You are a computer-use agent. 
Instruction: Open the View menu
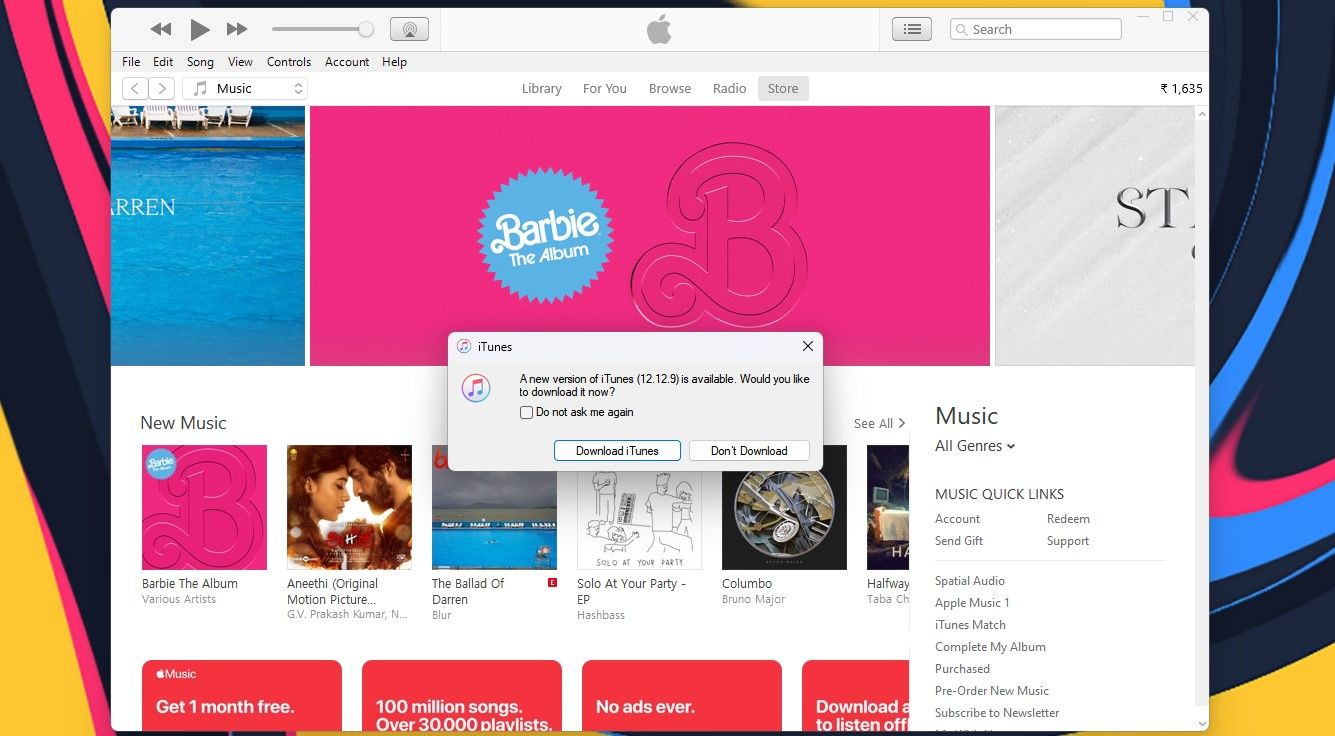(240, 62)
